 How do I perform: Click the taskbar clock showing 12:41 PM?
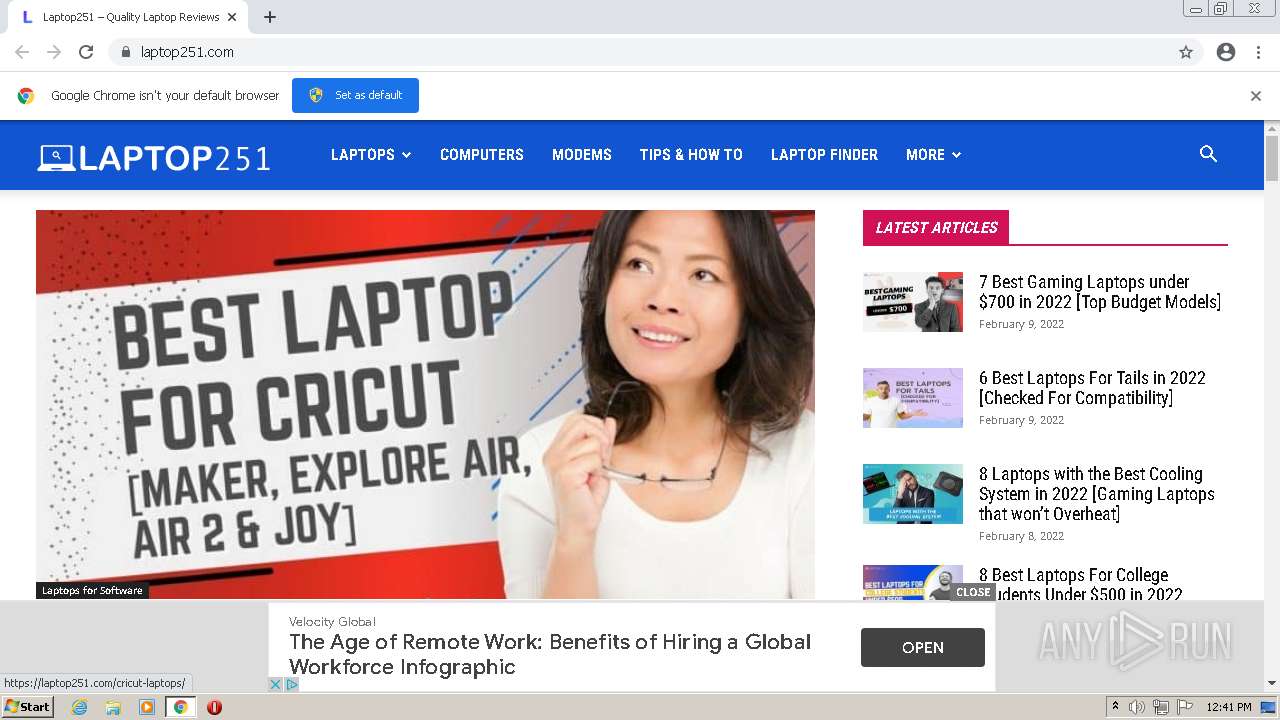1229,707
